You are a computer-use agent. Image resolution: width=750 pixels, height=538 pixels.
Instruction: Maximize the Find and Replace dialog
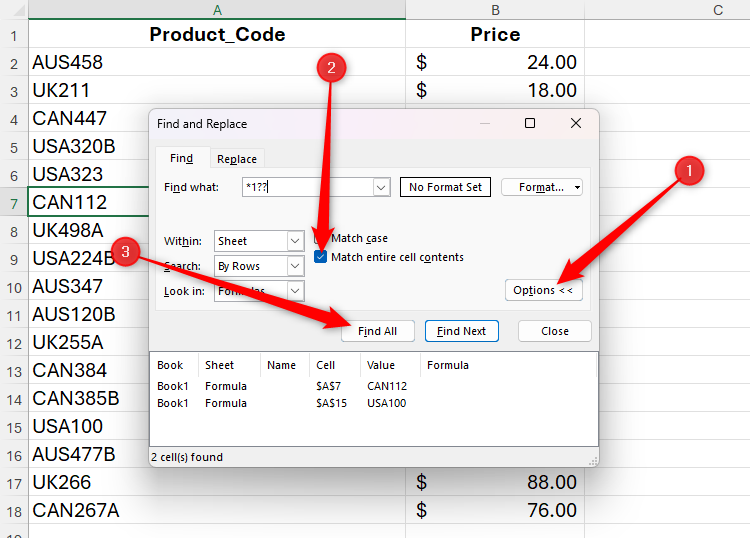(530, 124)
